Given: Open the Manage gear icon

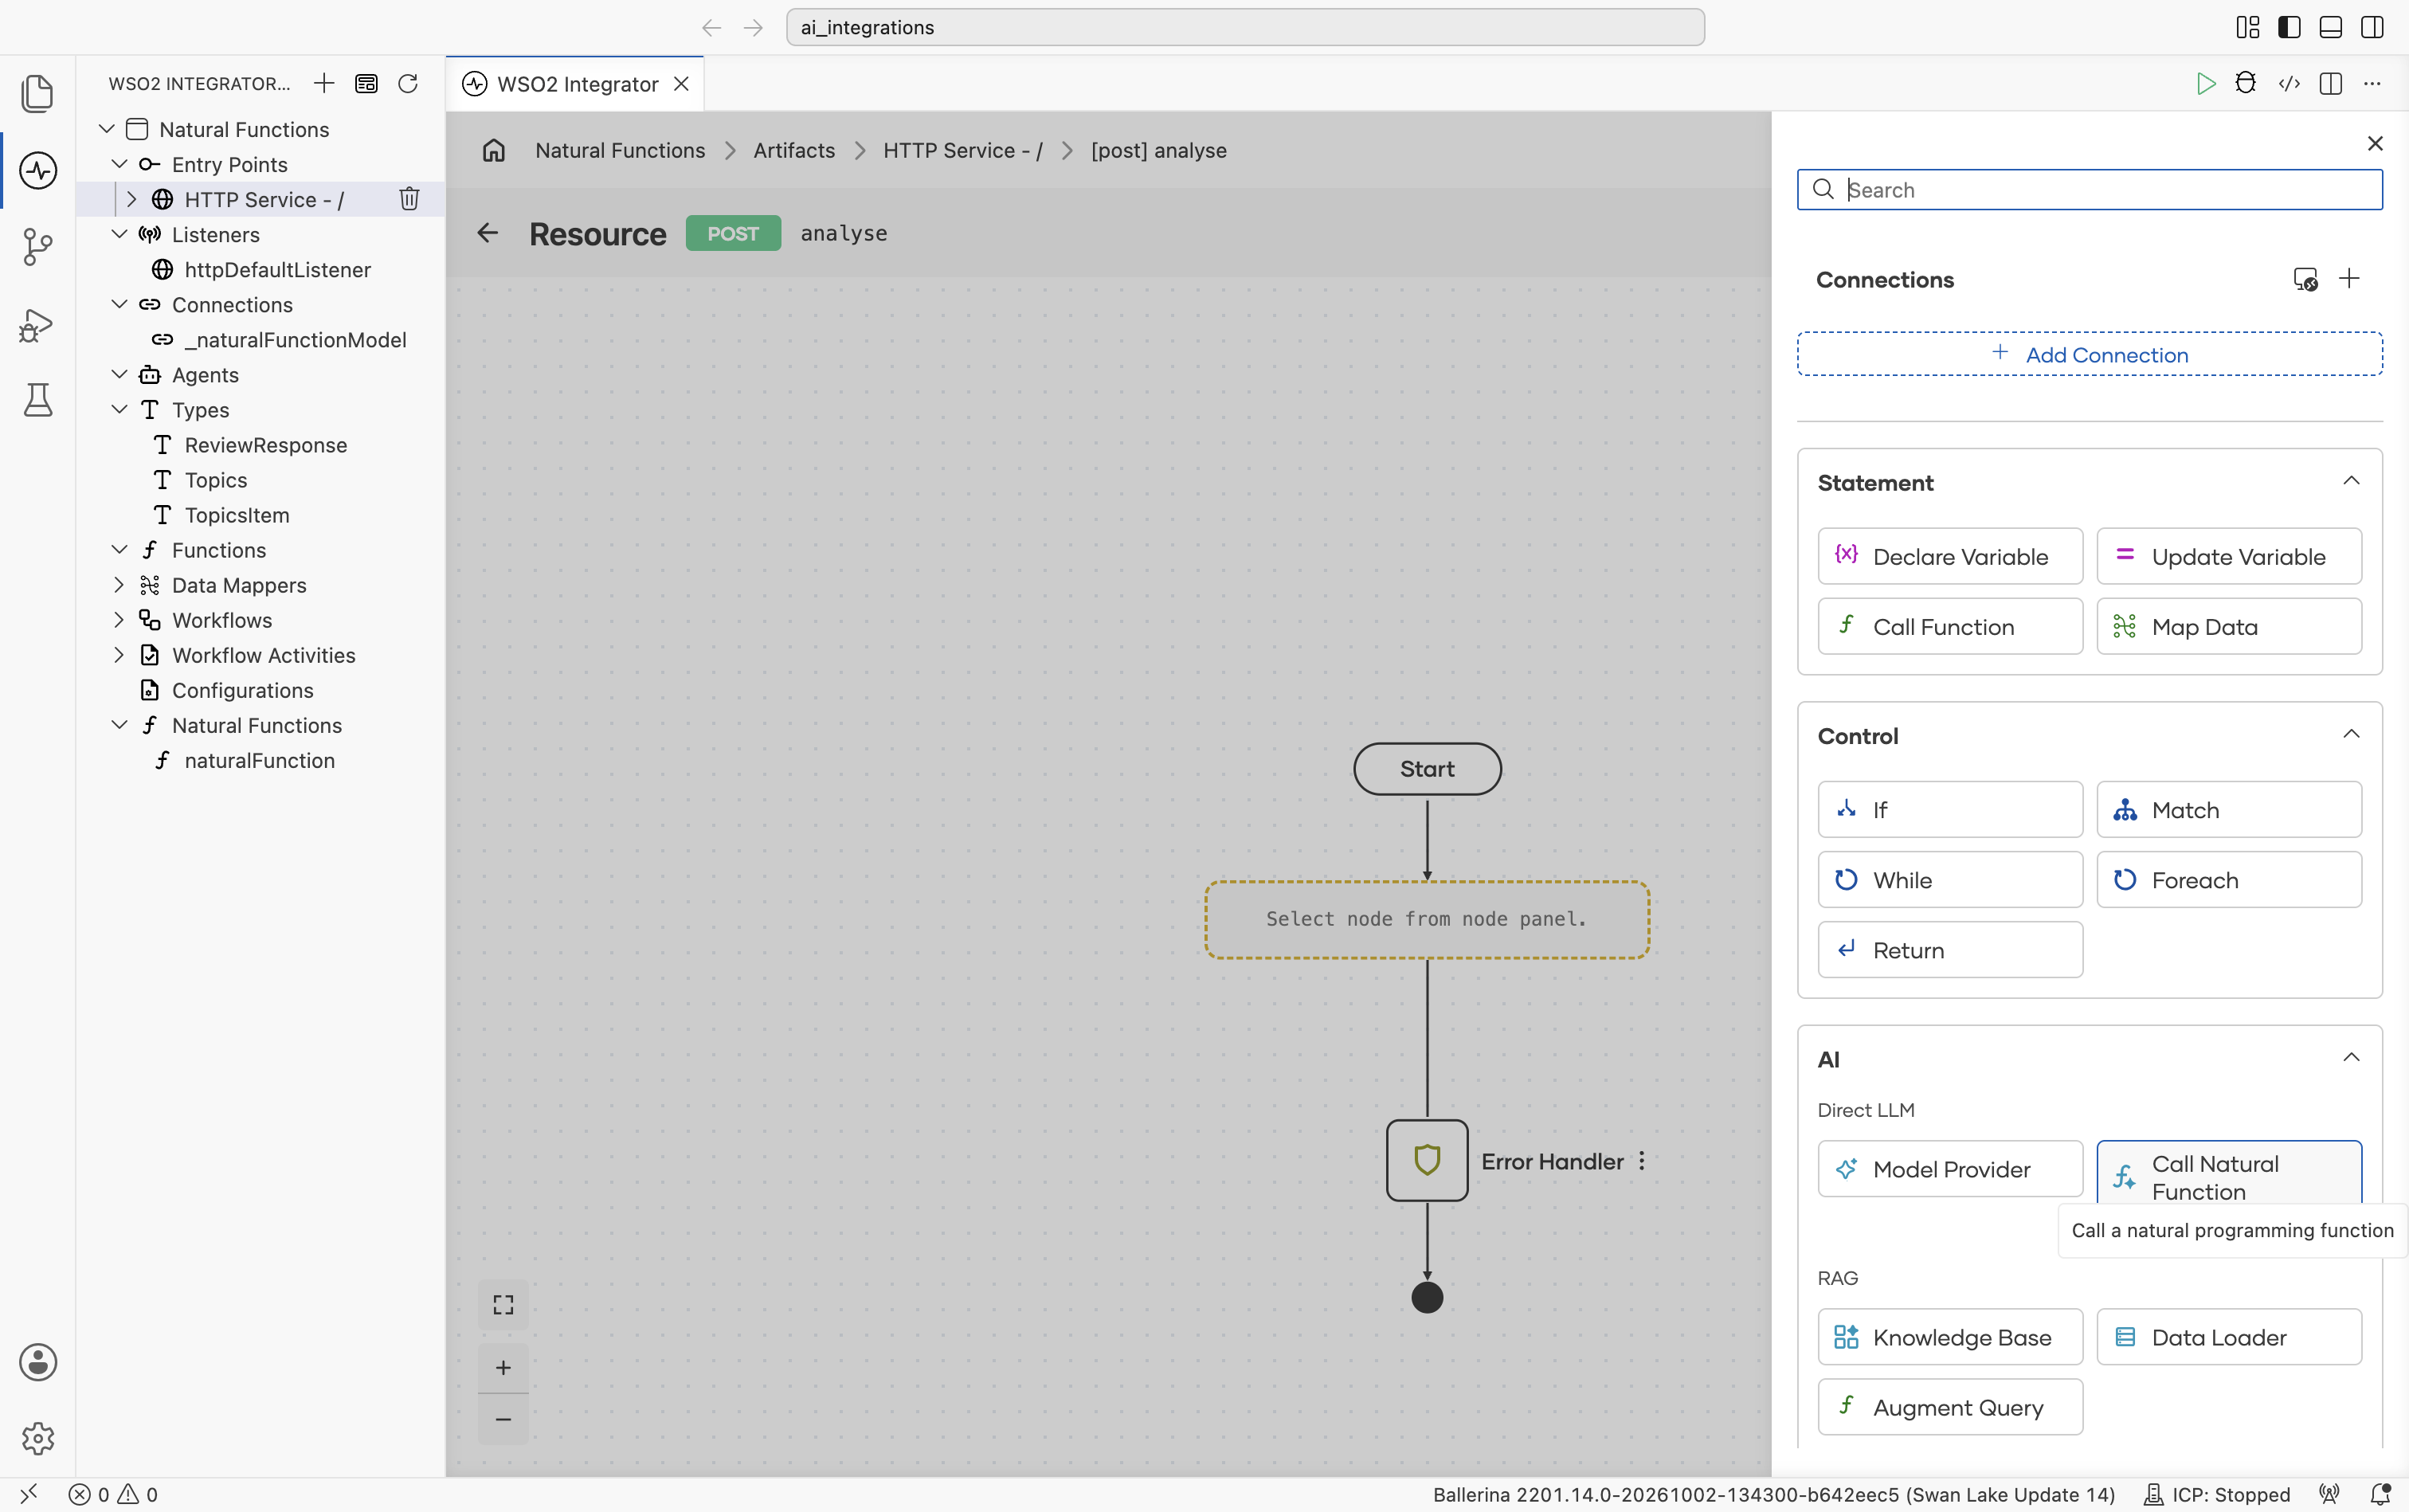Looking at the screenshot, I should (37, 1438).
